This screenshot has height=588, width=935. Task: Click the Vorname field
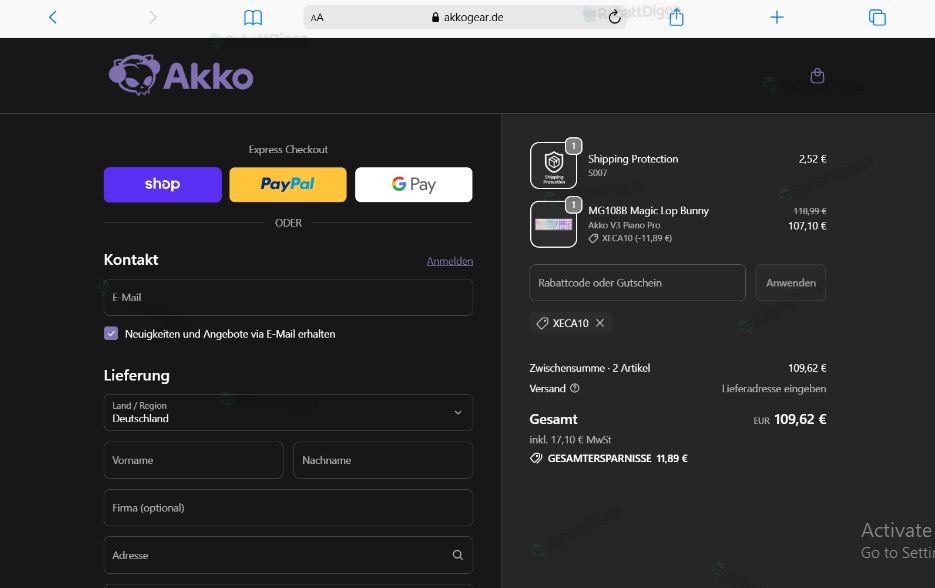coord(193,460)
